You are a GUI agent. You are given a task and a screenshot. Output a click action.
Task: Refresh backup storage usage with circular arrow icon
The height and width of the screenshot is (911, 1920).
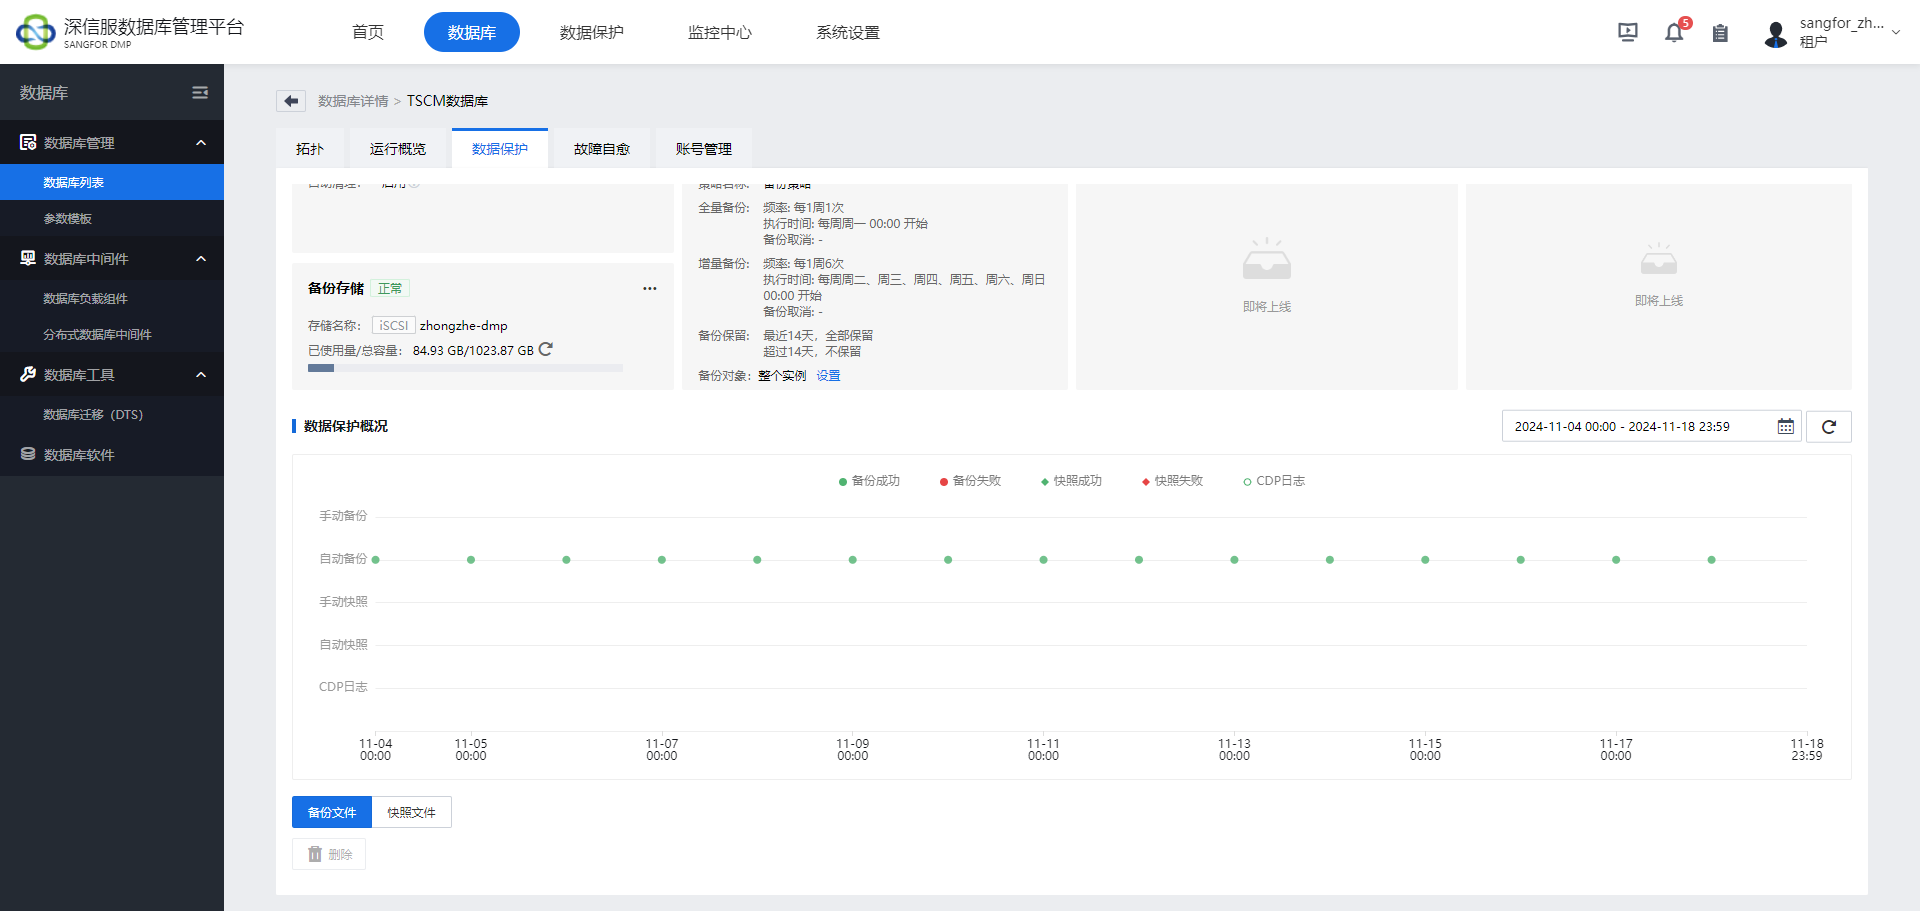545,350
